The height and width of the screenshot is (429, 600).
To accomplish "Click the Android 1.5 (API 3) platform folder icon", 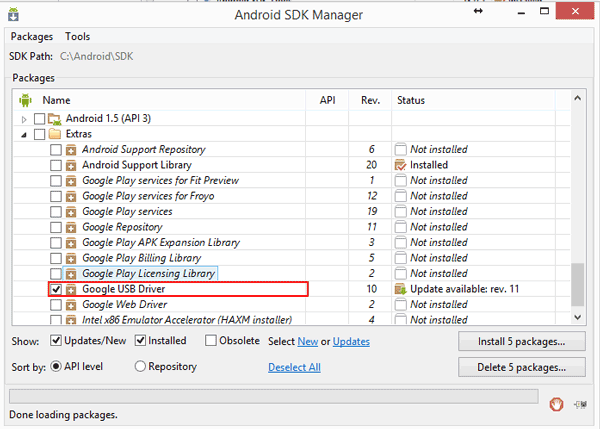I will (55, 119).
